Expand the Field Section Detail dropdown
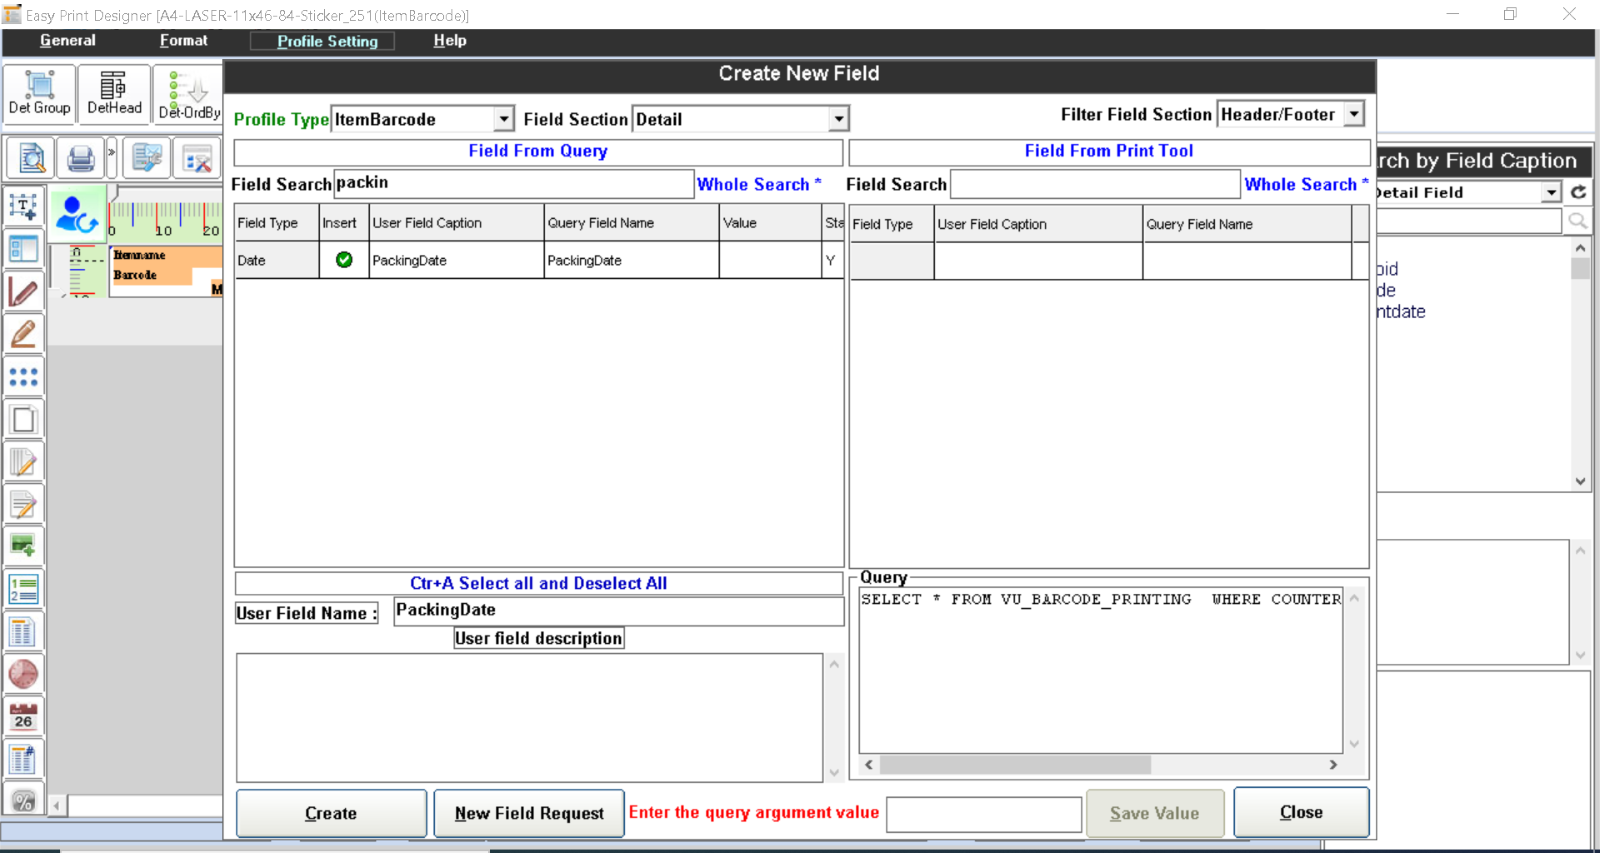Screen dimensions: 1600x853 click(838, 119)
